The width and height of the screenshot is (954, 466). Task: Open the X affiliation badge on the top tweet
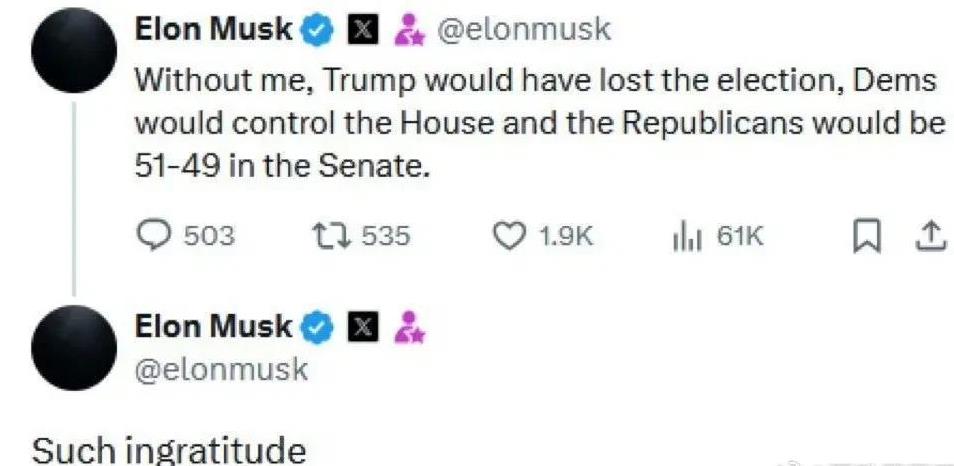[363, 31]
